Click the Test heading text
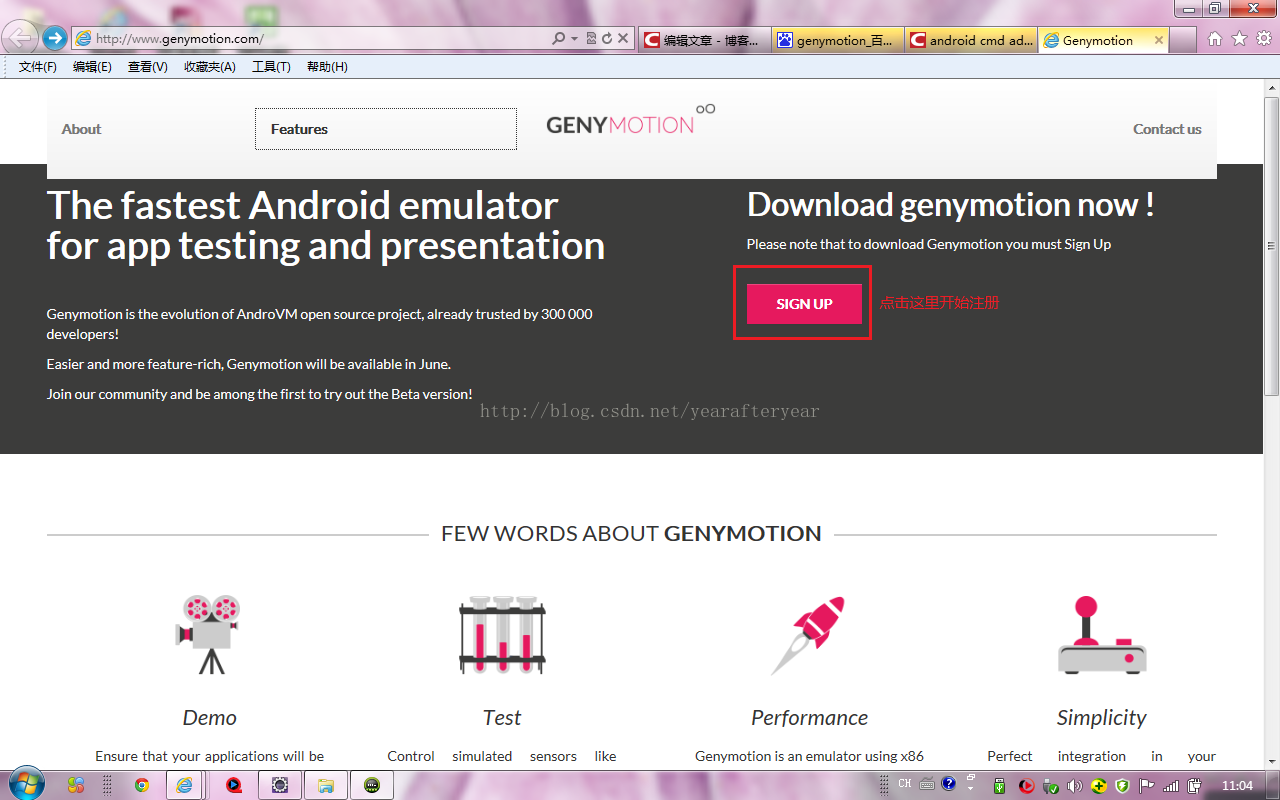 (x=502, y=718)
